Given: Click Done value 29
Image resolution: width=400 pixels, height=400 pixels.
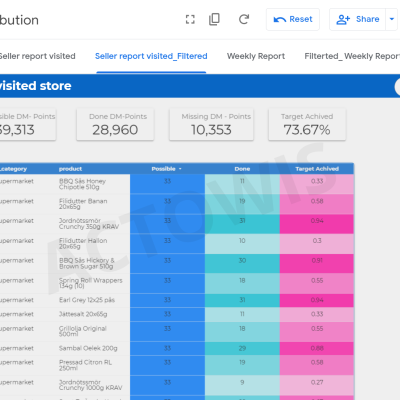Looking at the screenshot, I should pyautogui.click(x=242, y=348).
